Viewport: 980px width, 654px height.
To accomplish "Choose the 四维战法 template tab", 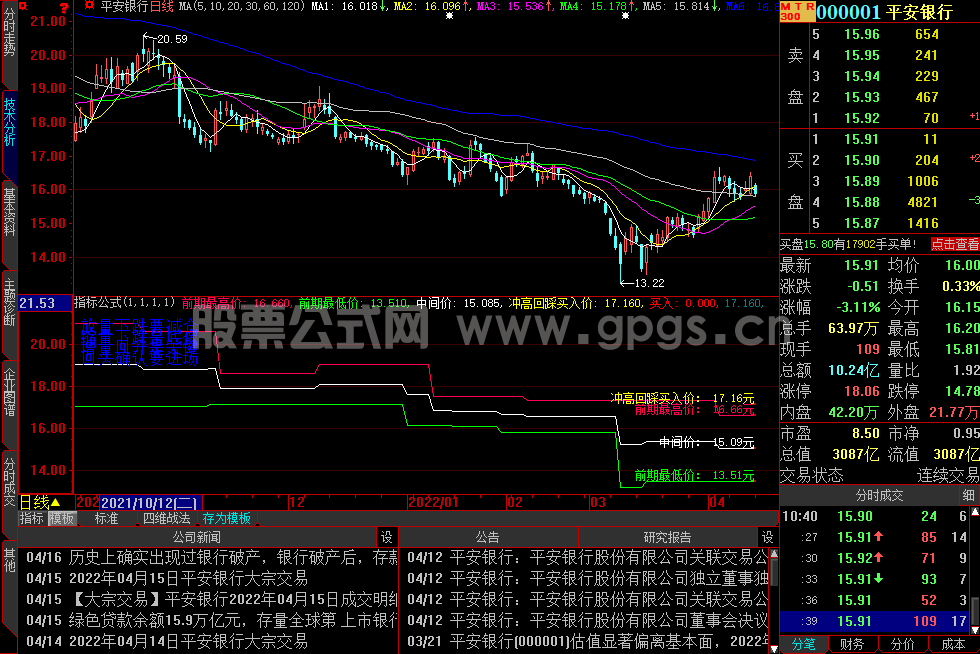I will (166, 518).
